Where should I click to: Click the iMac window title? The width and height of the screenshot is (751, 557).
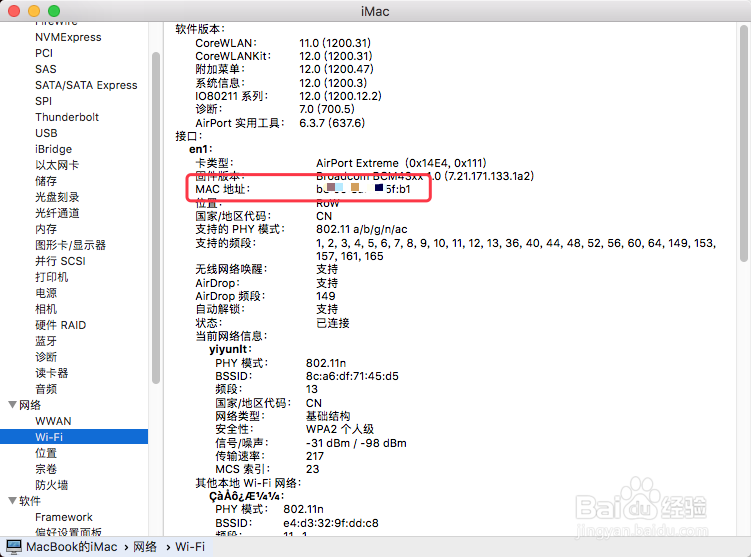pos(375,11)
